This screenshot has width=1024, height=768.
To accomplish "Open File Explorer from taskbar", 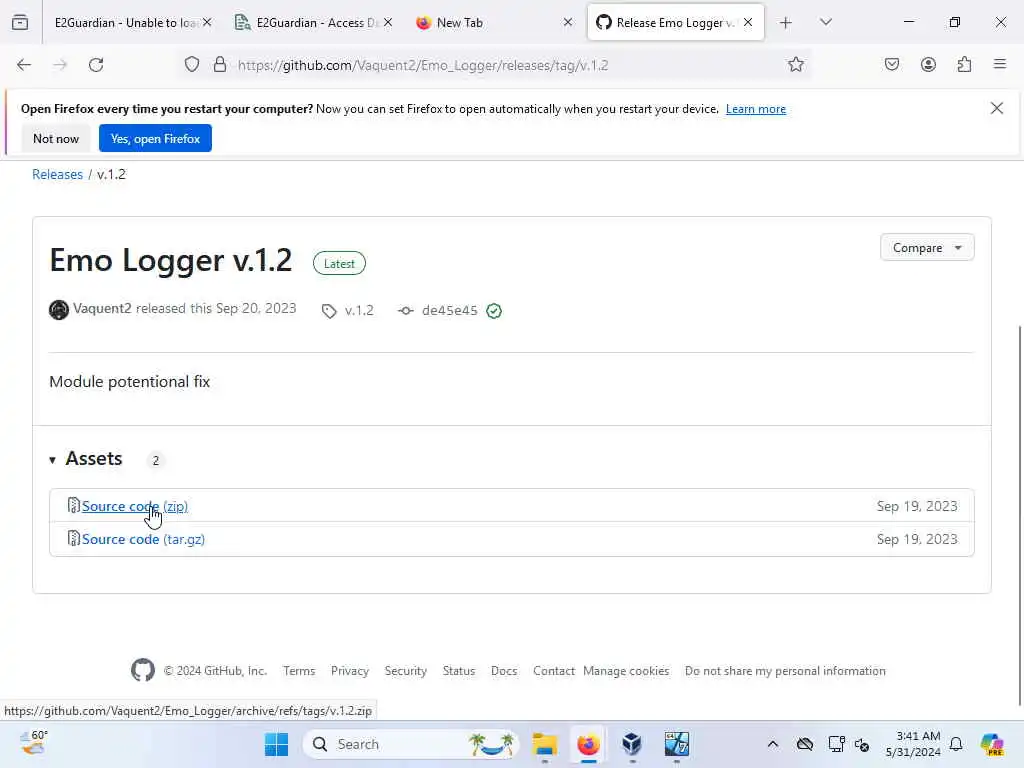I will pos(545,744).
